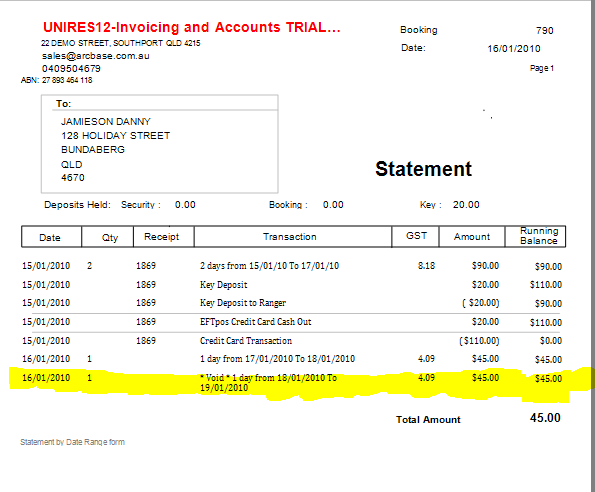Click postcode 4670

pyautogui.click(x=73, y=178)
